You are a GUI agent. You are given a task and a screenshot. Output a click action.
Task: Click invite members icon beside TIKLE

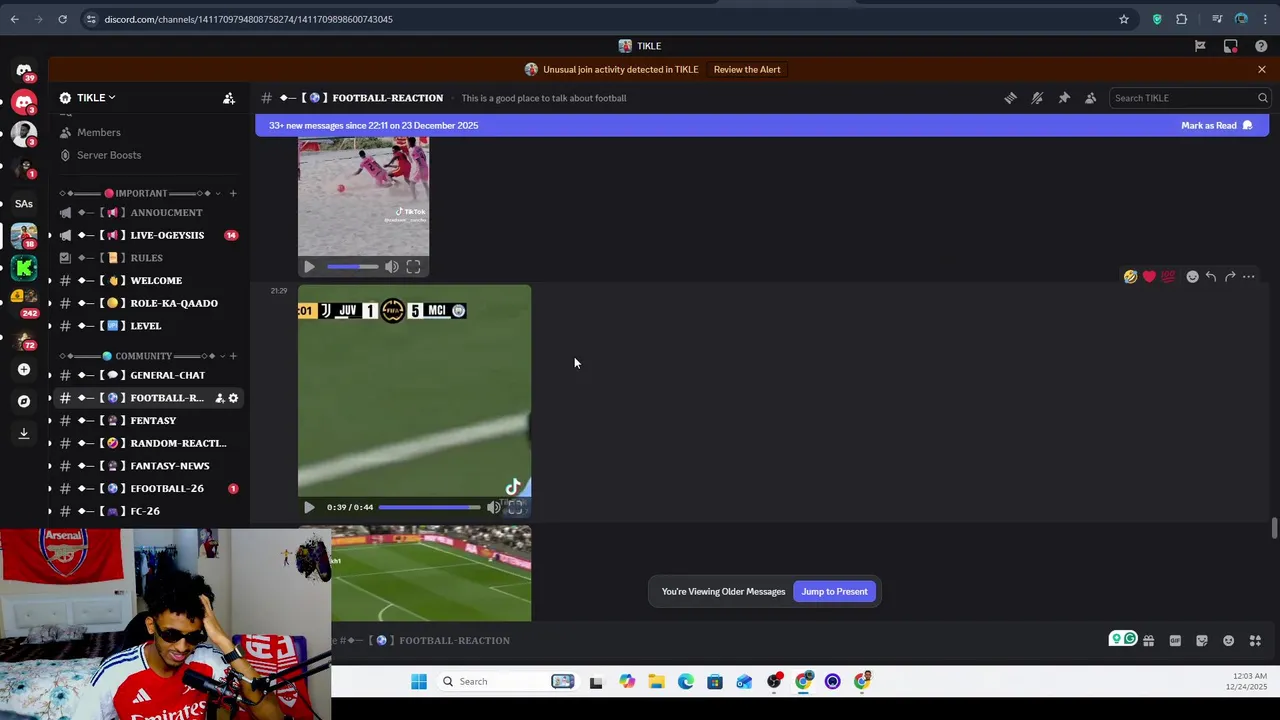229,98
